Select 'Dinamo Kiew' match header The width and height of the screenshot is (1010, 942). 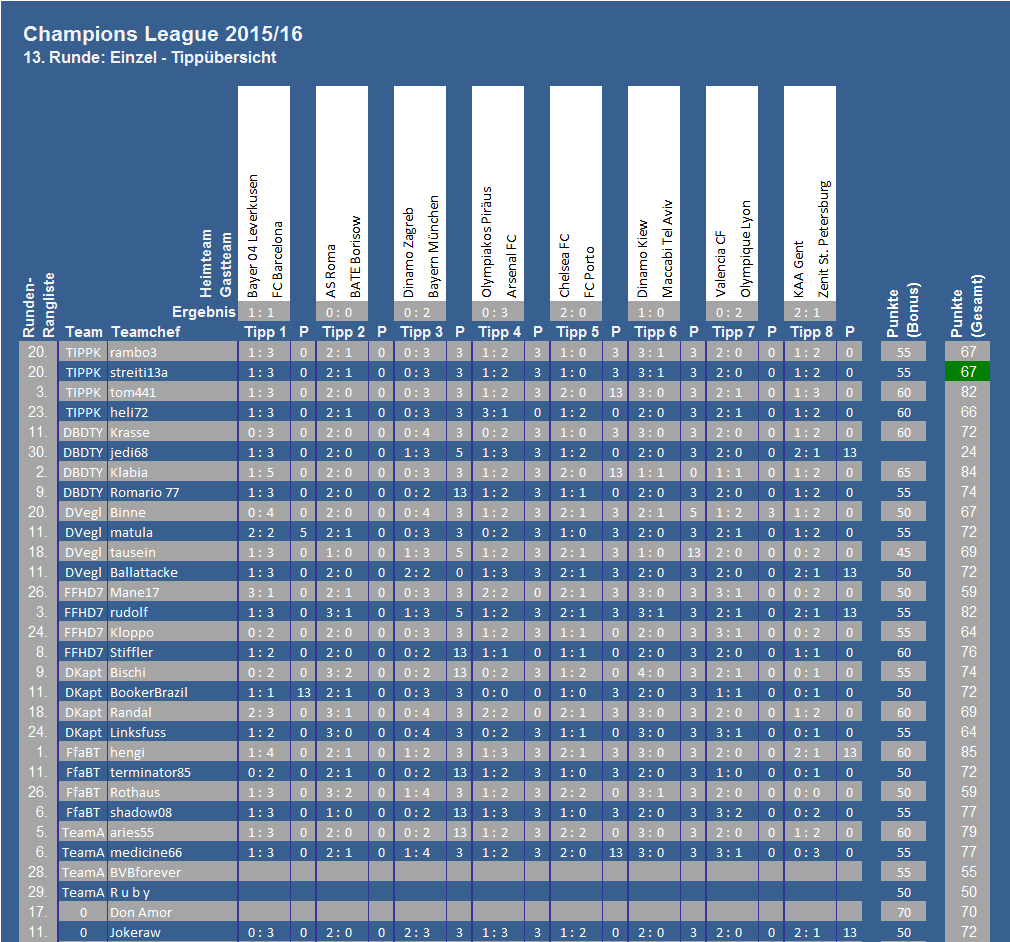point(642,259)
